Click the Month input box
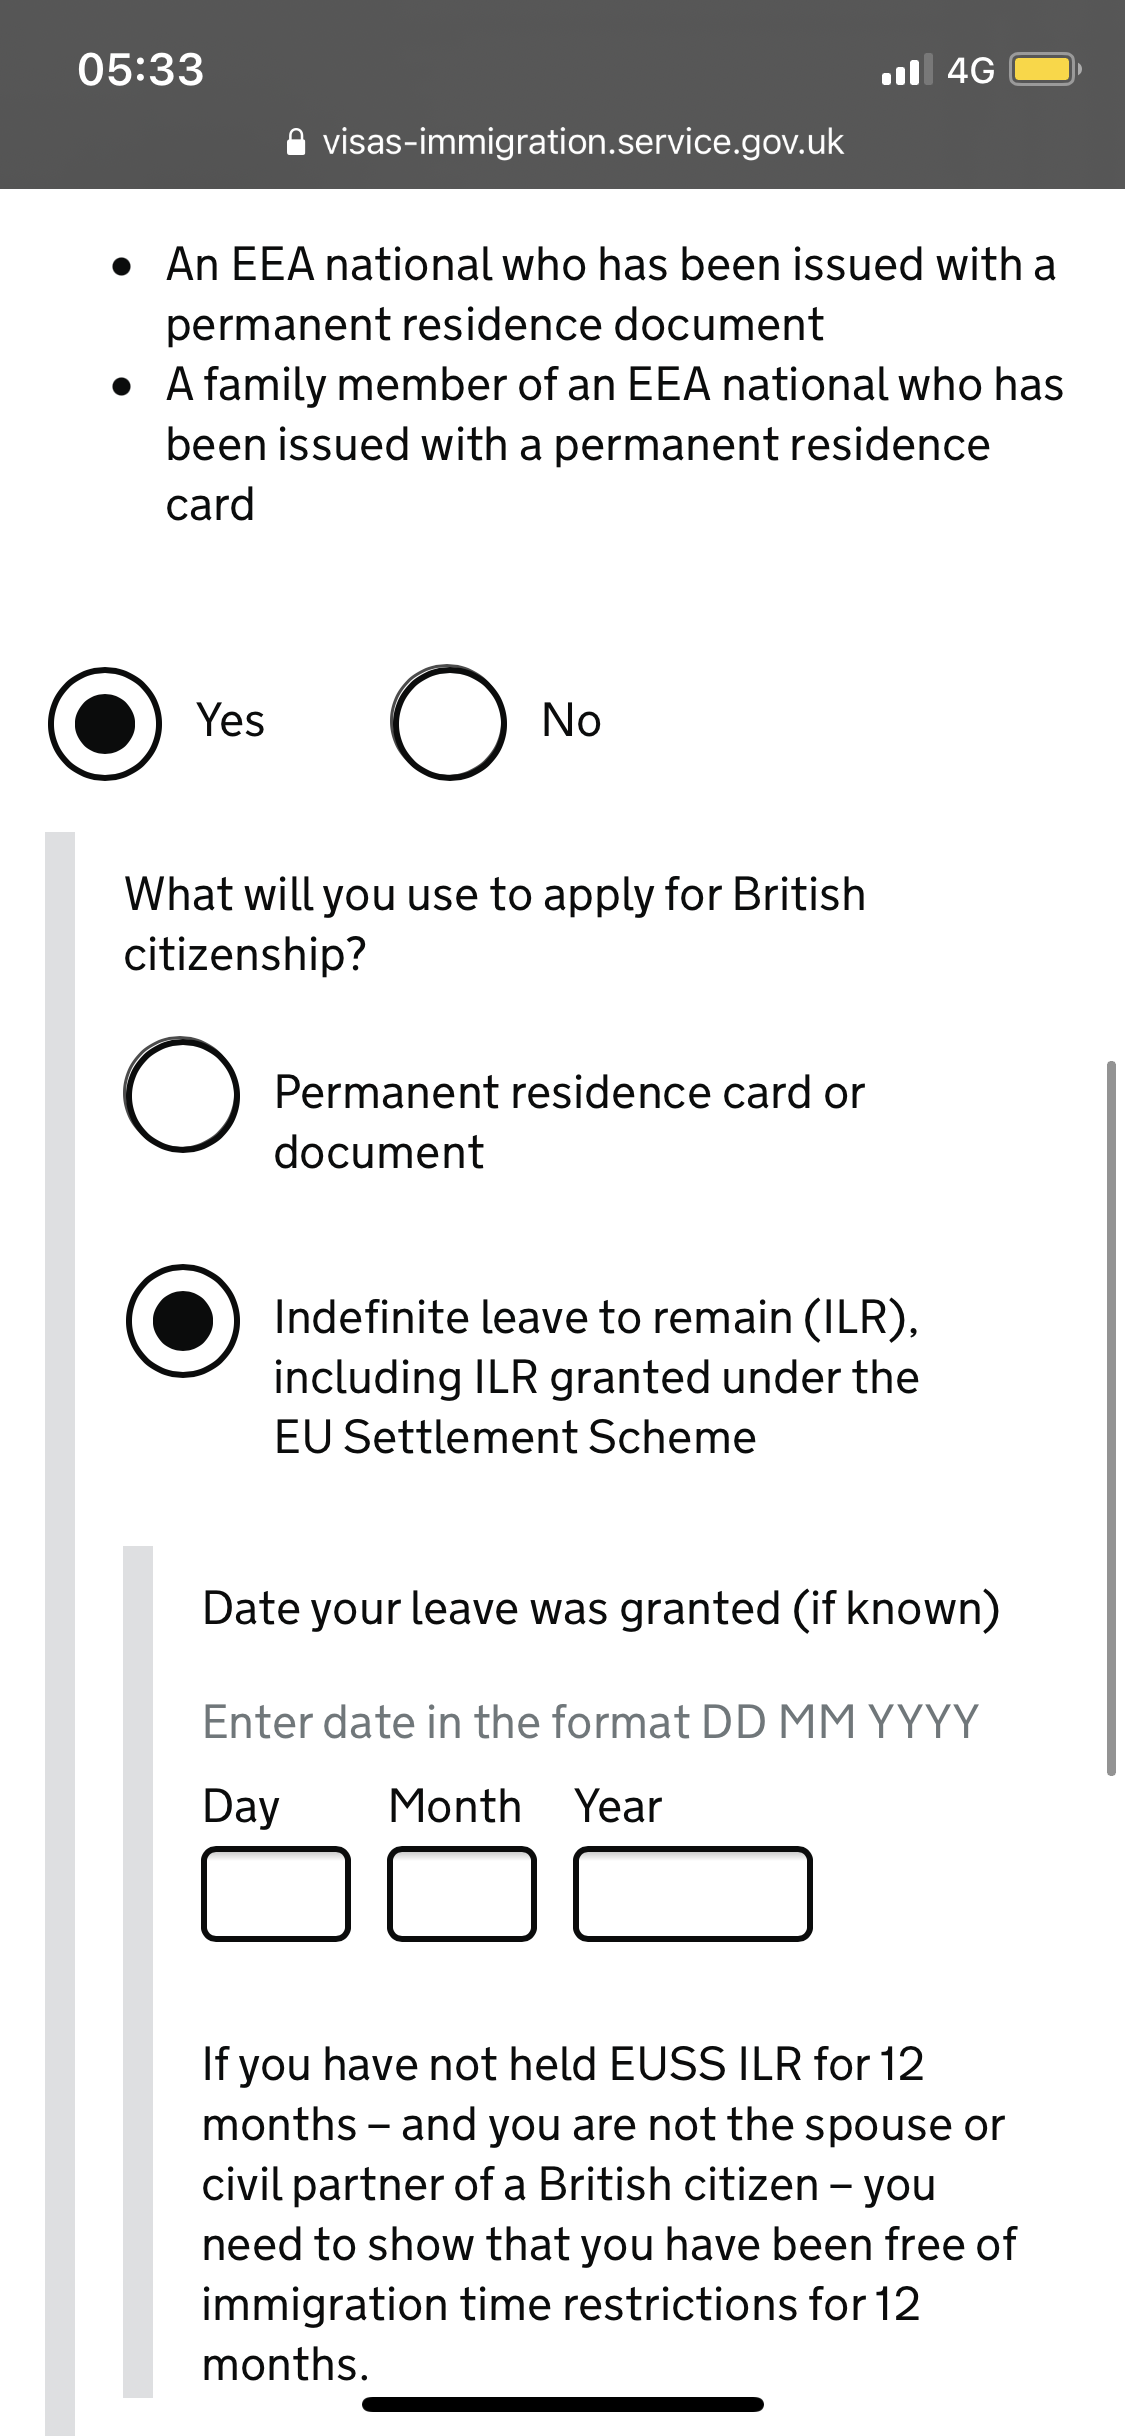1125x2436 pixels. coord(462,1893)
